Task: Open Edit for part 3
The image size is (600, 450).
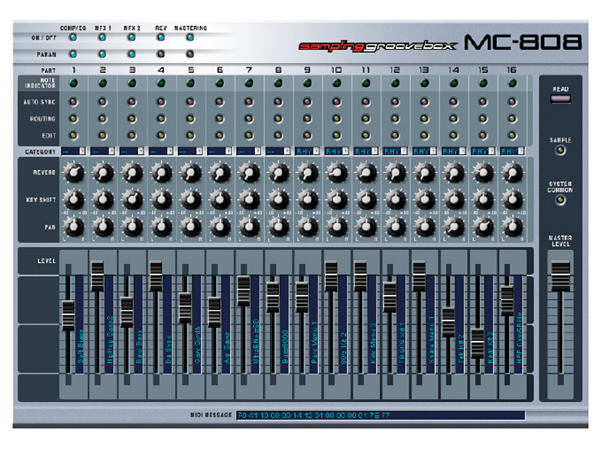Action: (x=132, y=135)
